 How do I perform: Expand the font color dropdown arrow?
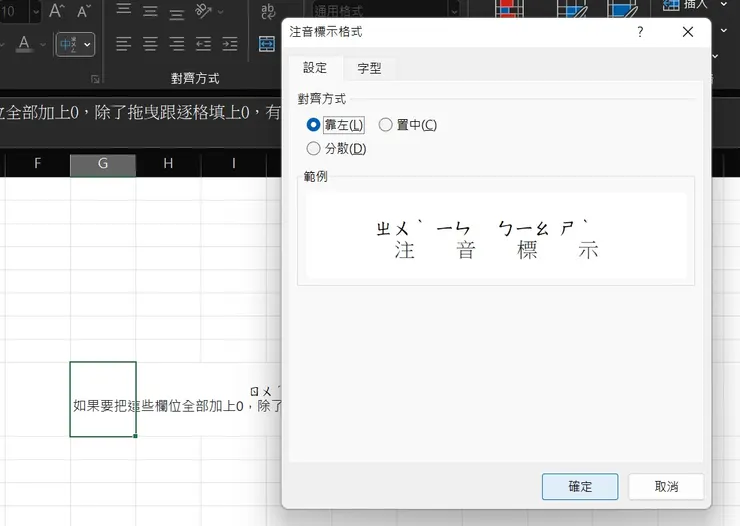(x=43, y=45)
